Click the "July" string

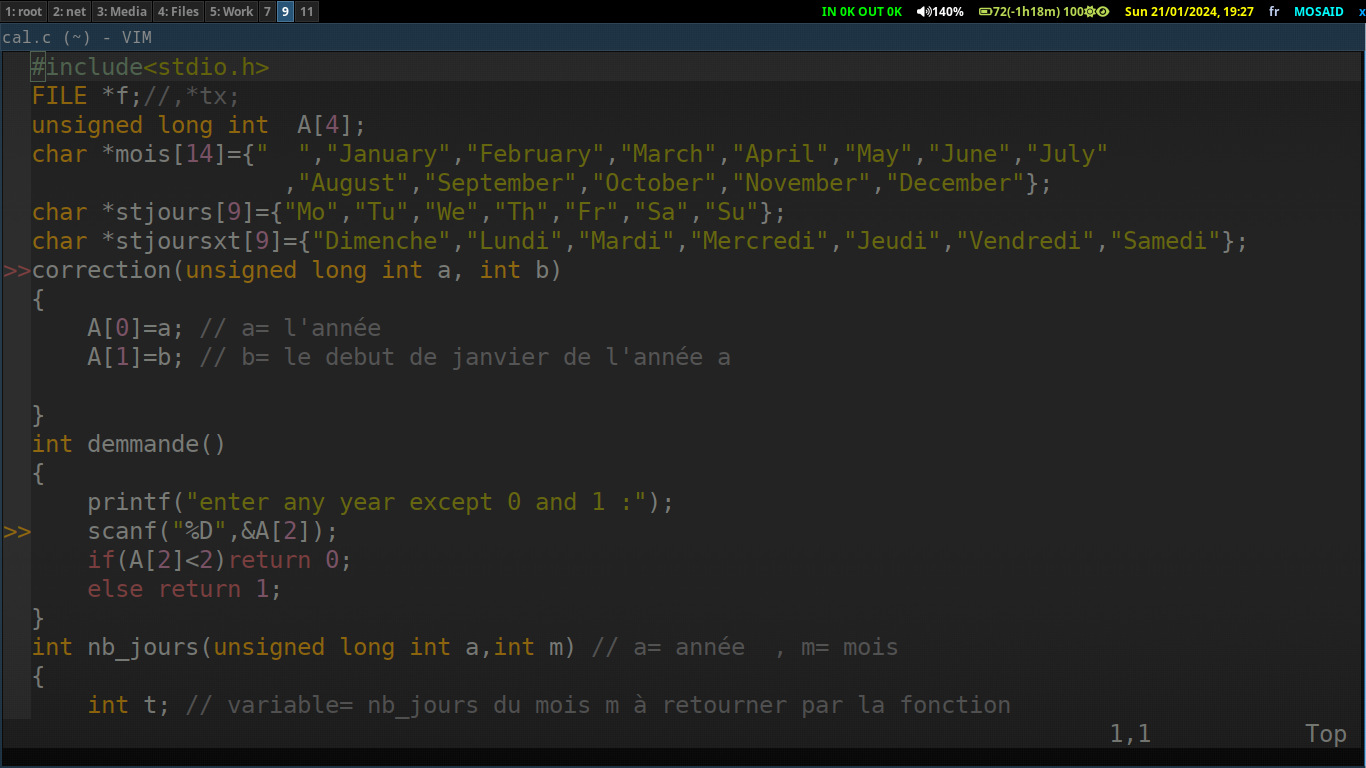tap(1068, 154)
